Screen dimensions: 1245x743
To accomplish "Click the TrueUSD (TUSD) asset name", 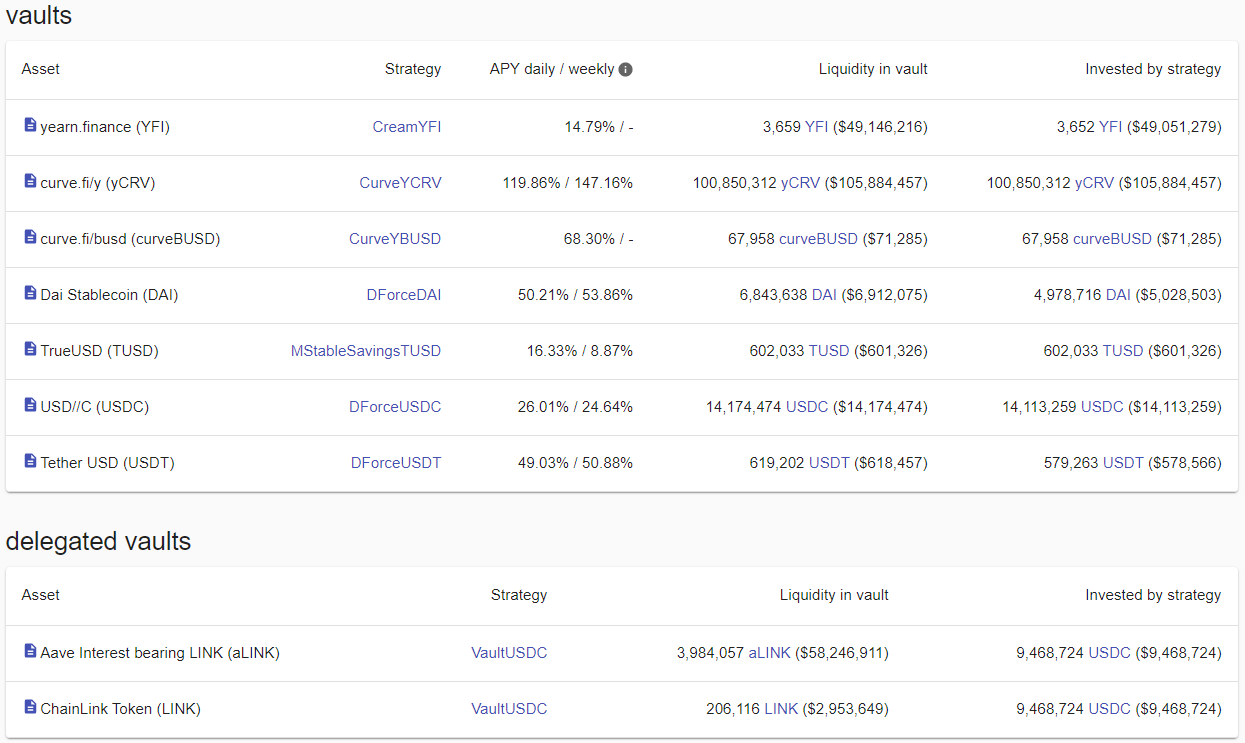I will point(99,351).
